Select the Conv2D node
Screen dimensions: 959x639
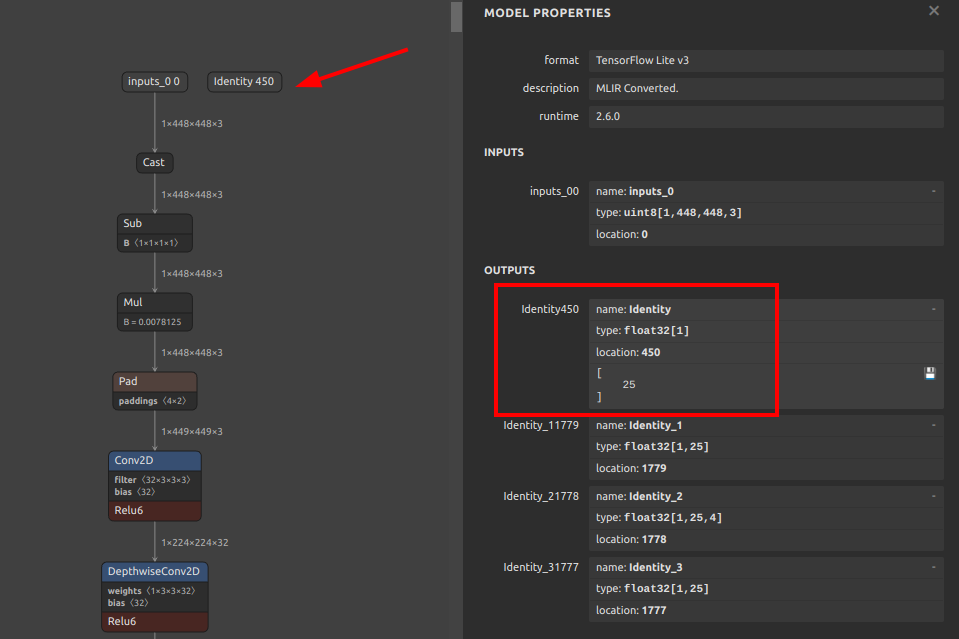click(x=154, y=460)
